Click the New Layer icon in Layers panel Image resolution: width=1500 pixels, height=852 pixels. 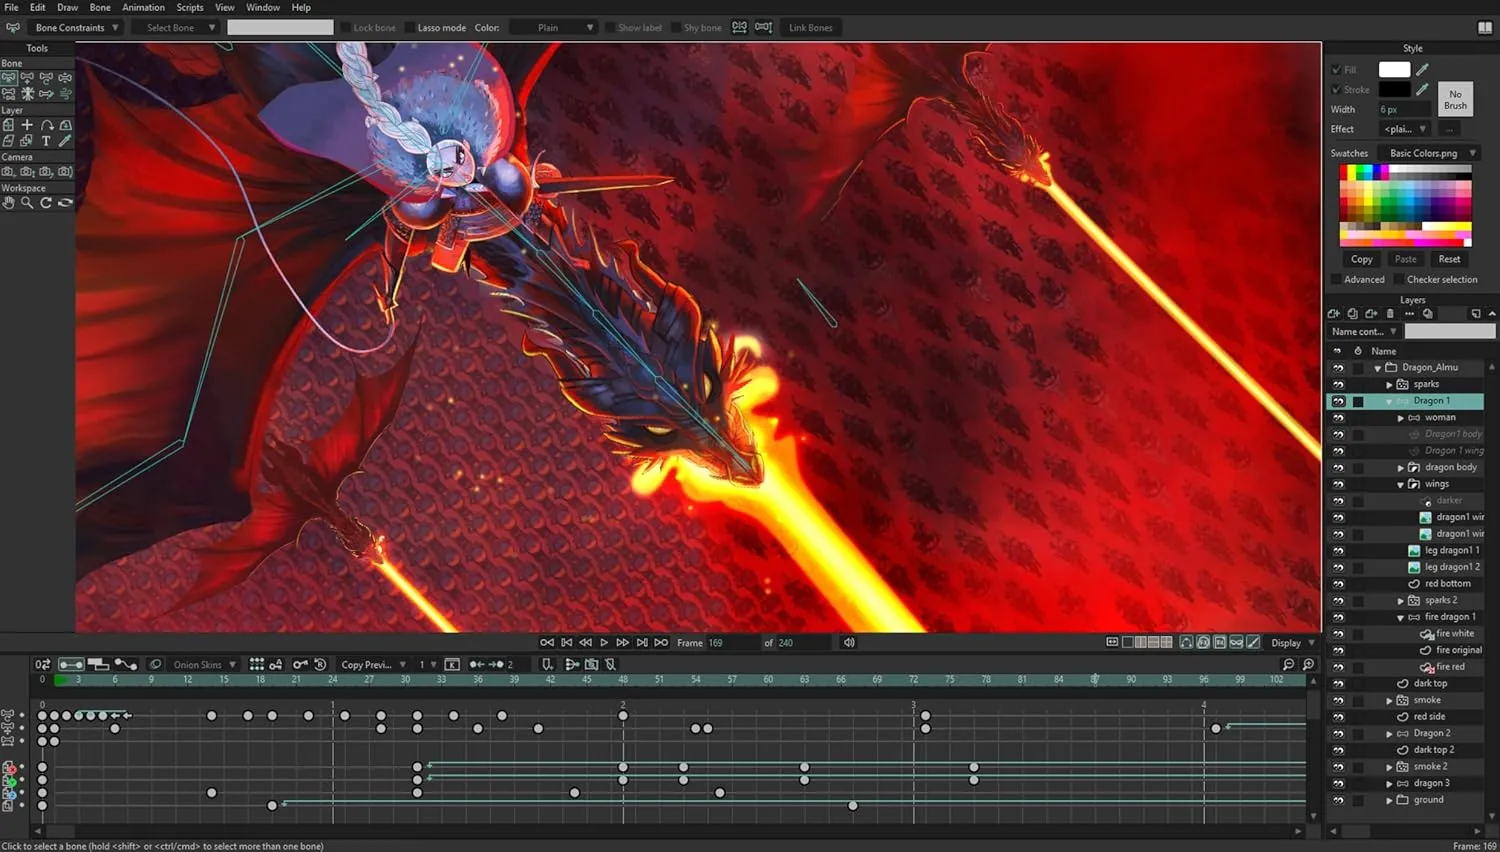coord(1334,313)
